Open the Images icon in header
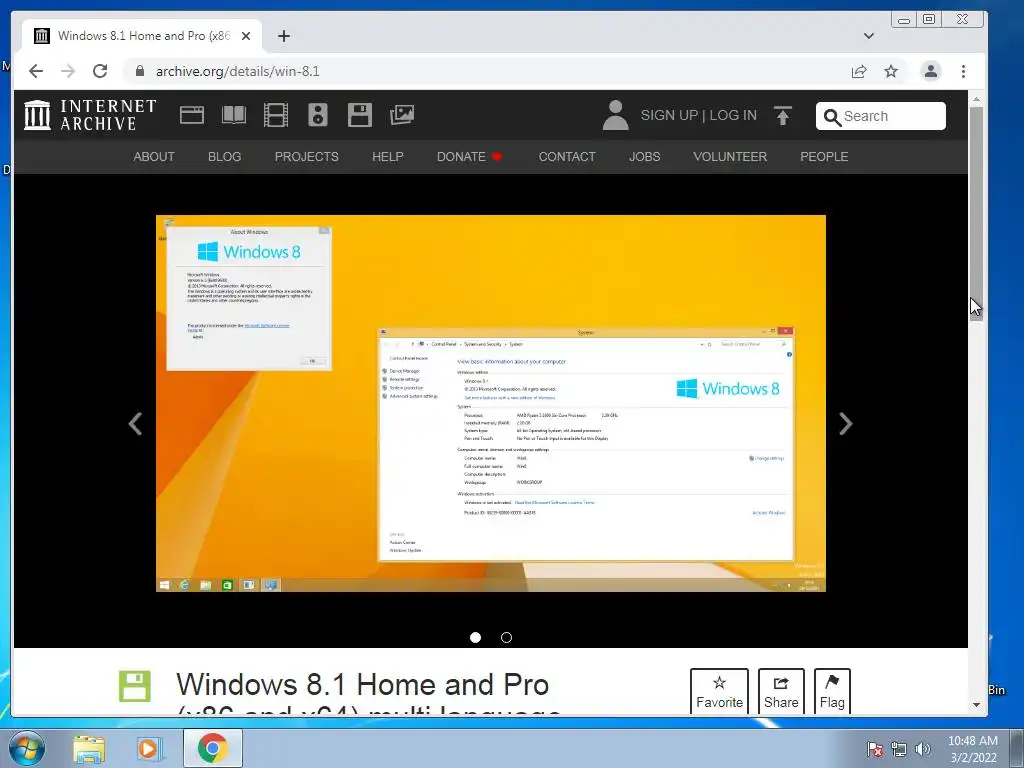Screen dimensions: 1024x768 point(402,115)
